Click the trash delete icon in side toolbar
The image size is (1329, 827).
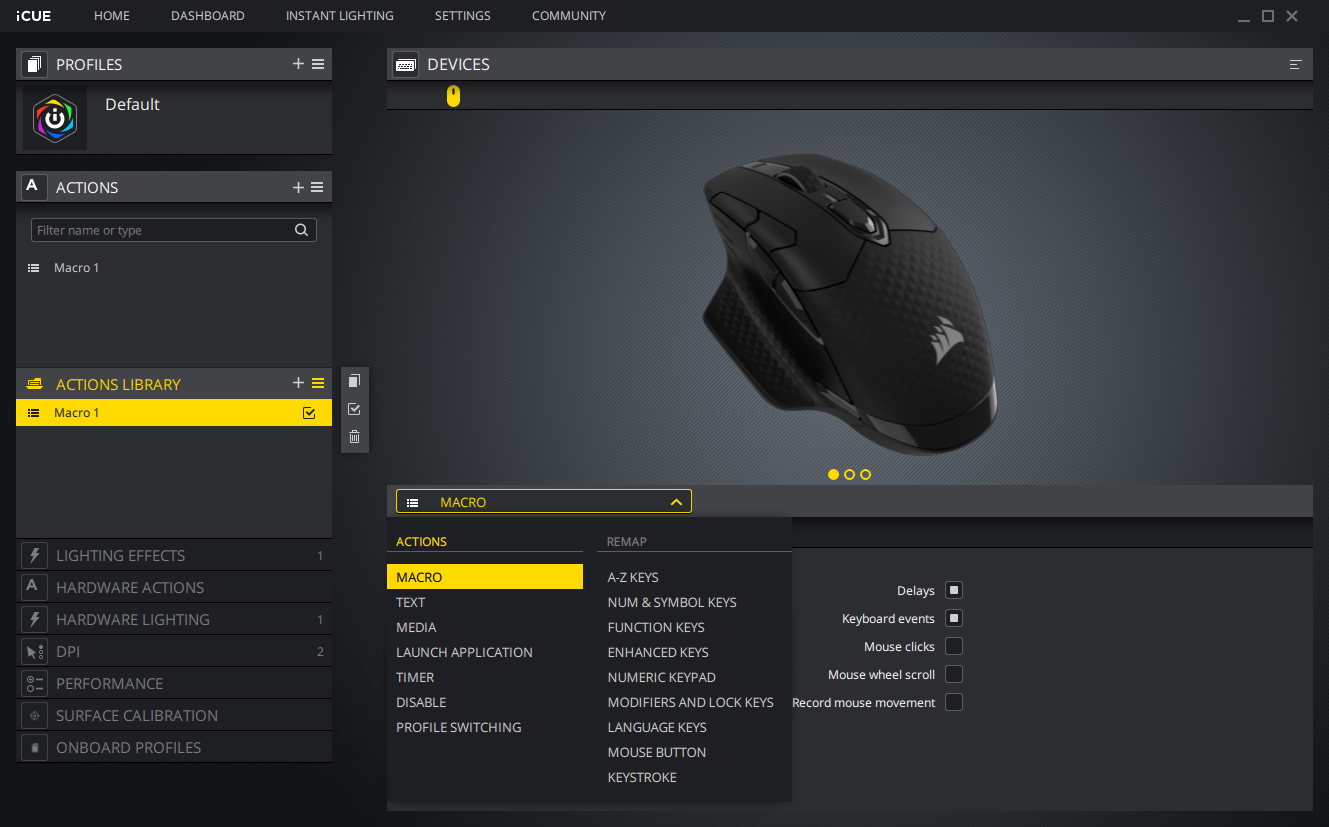pos(354,437)
